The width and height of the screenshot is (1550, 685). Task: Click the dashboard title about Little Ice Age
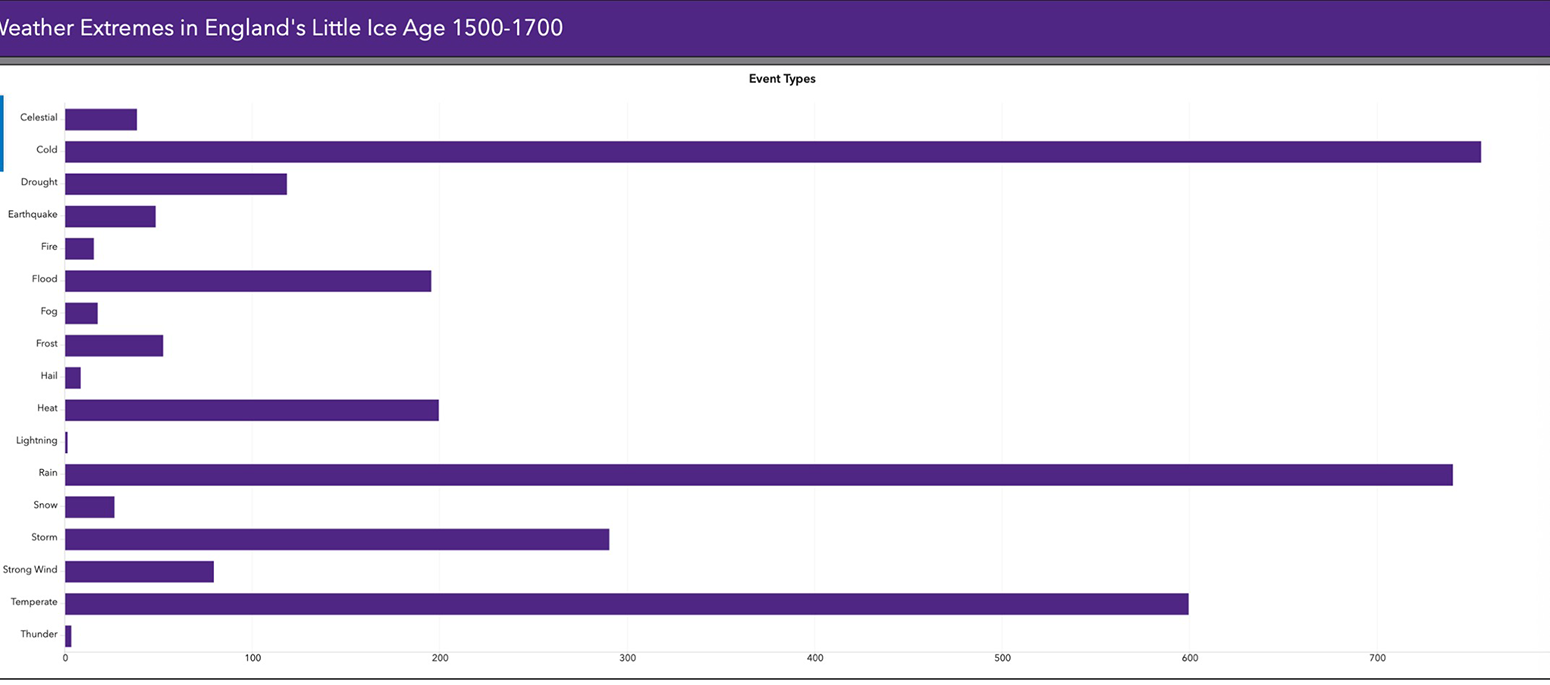tap(281, 28)
